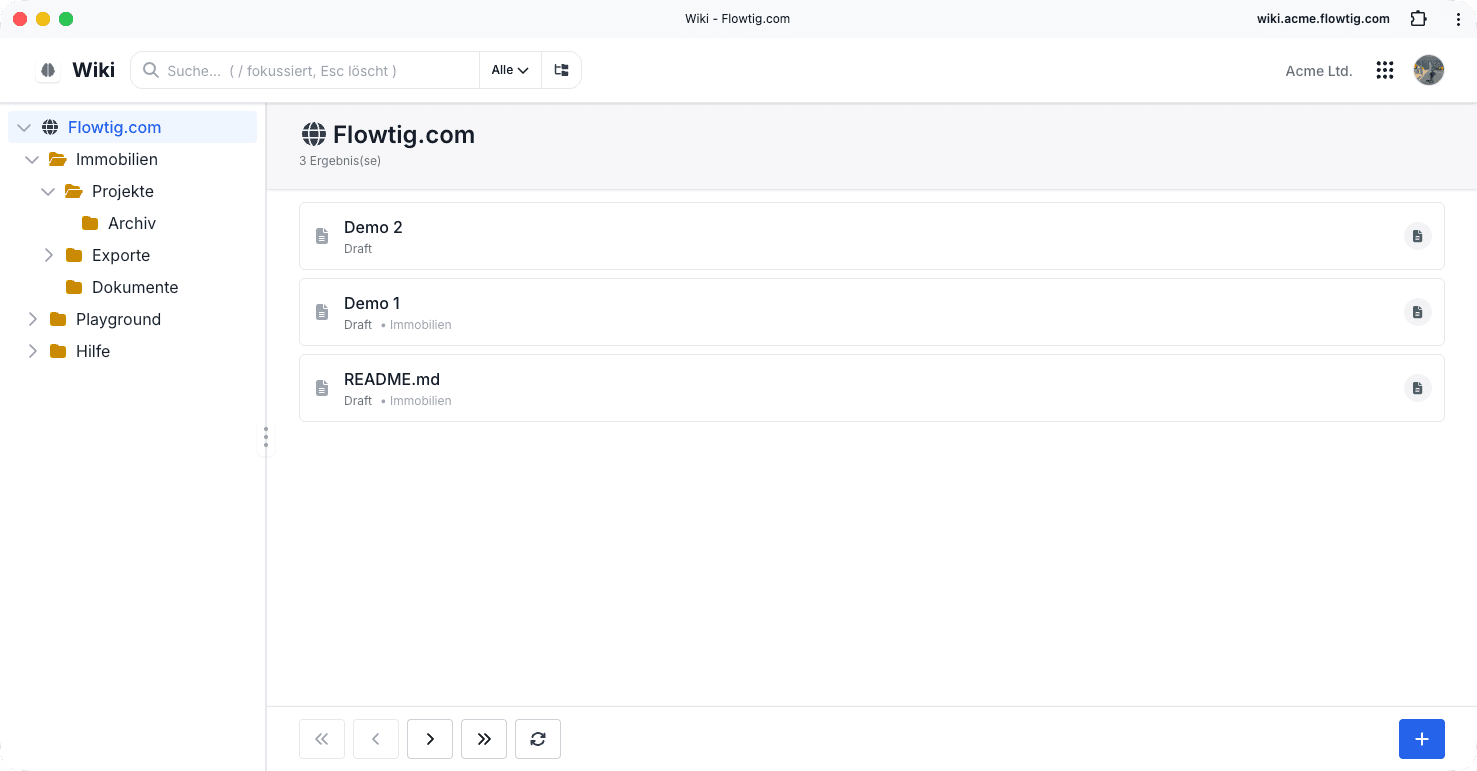Click the Wiki title in header

coord(94,70)
